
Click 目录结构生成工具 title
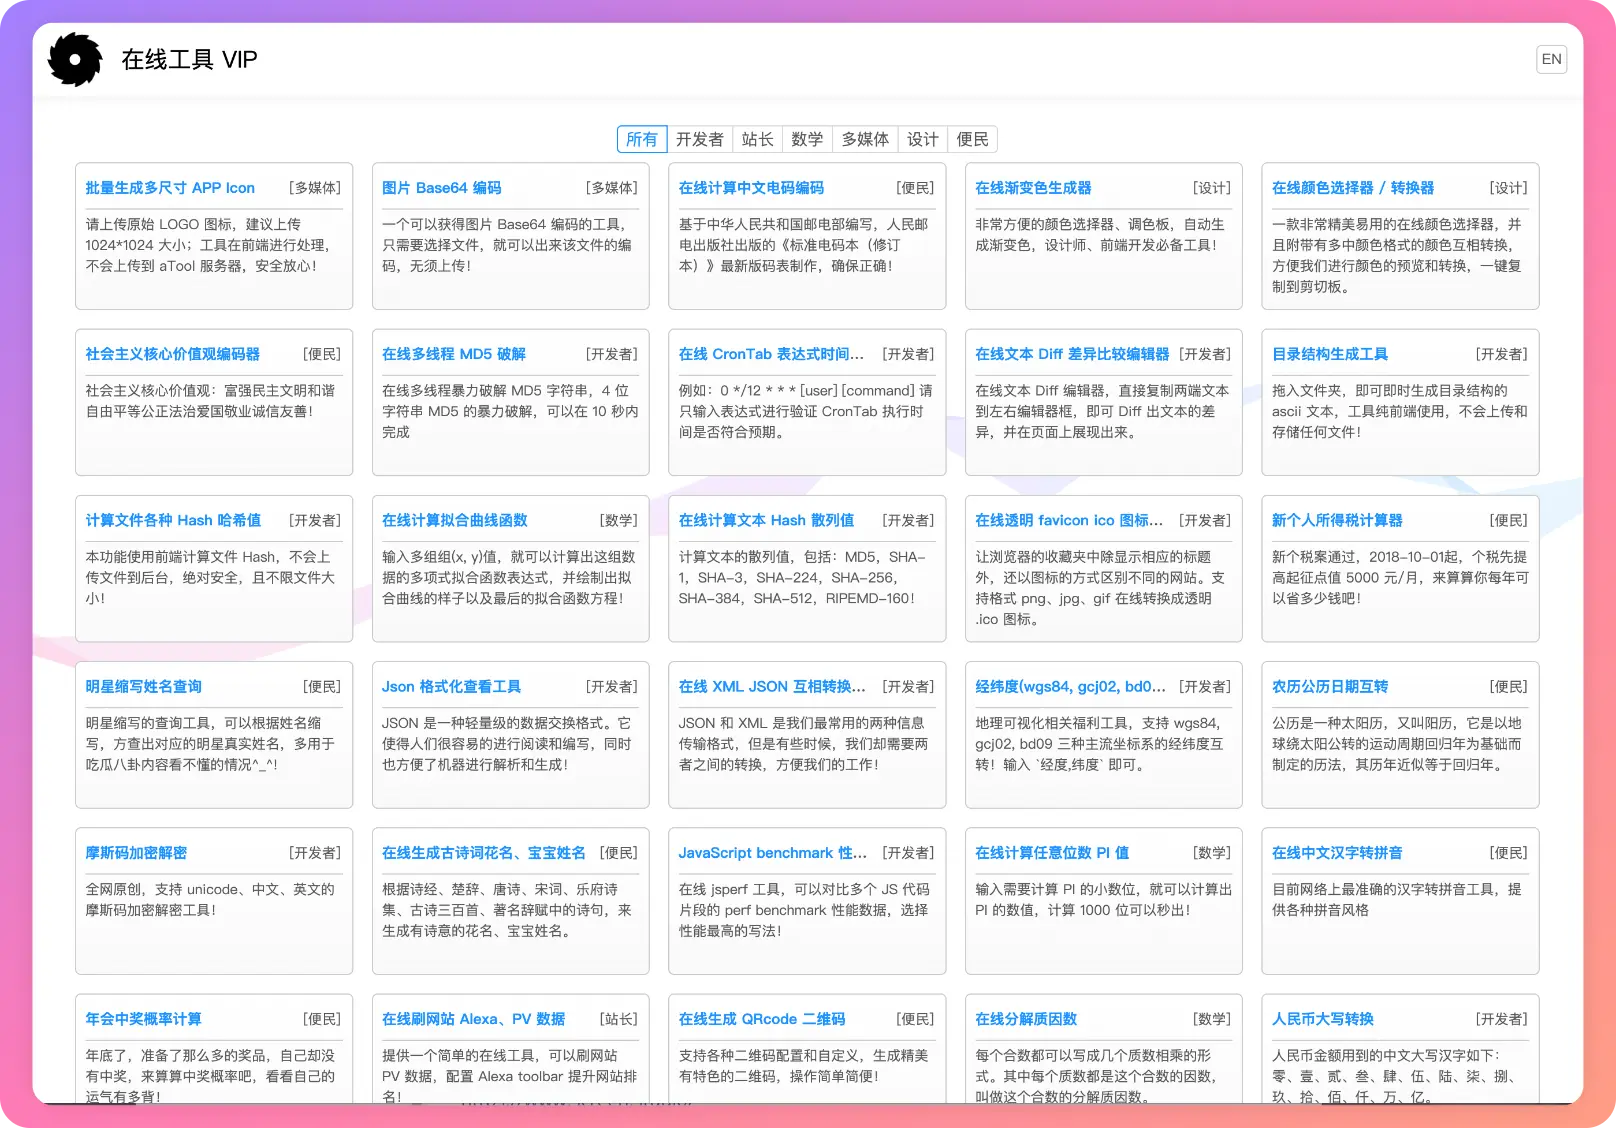point(1329,354)
